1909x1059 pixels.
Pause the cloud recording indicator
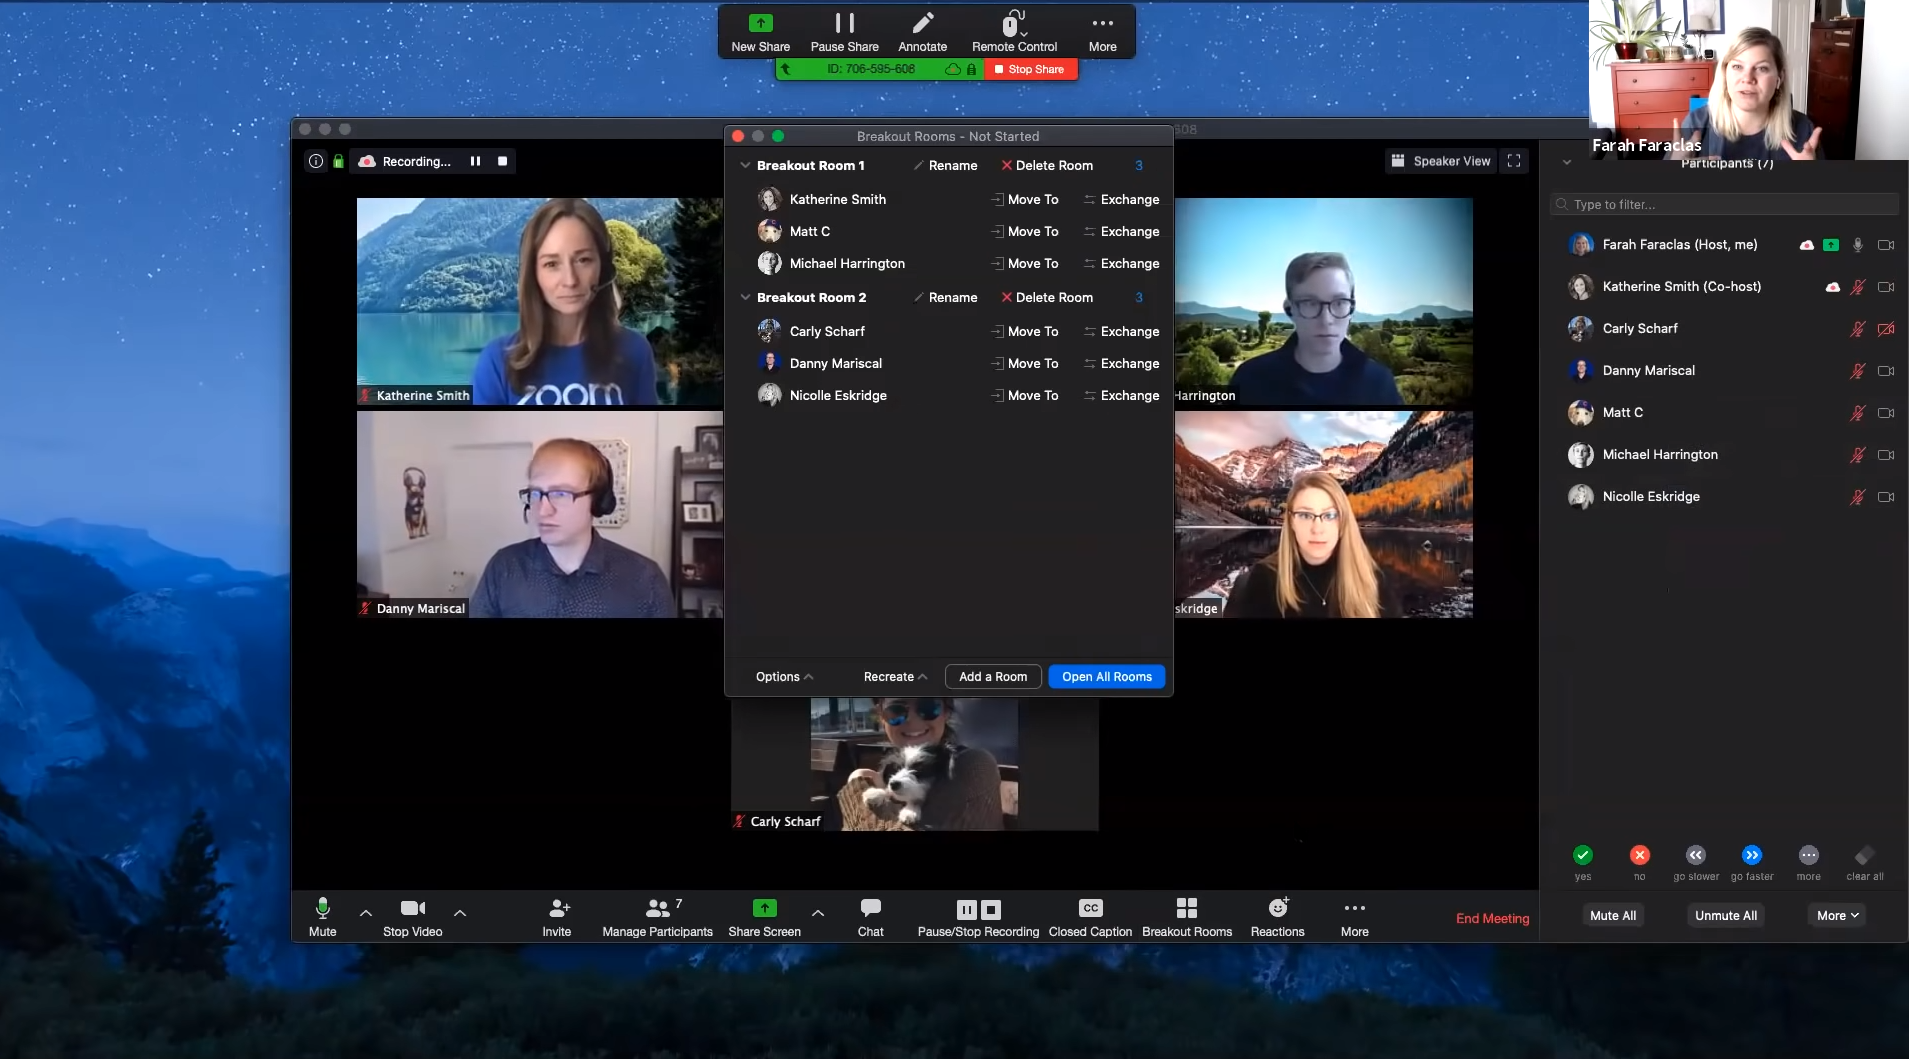pos(475,161)
